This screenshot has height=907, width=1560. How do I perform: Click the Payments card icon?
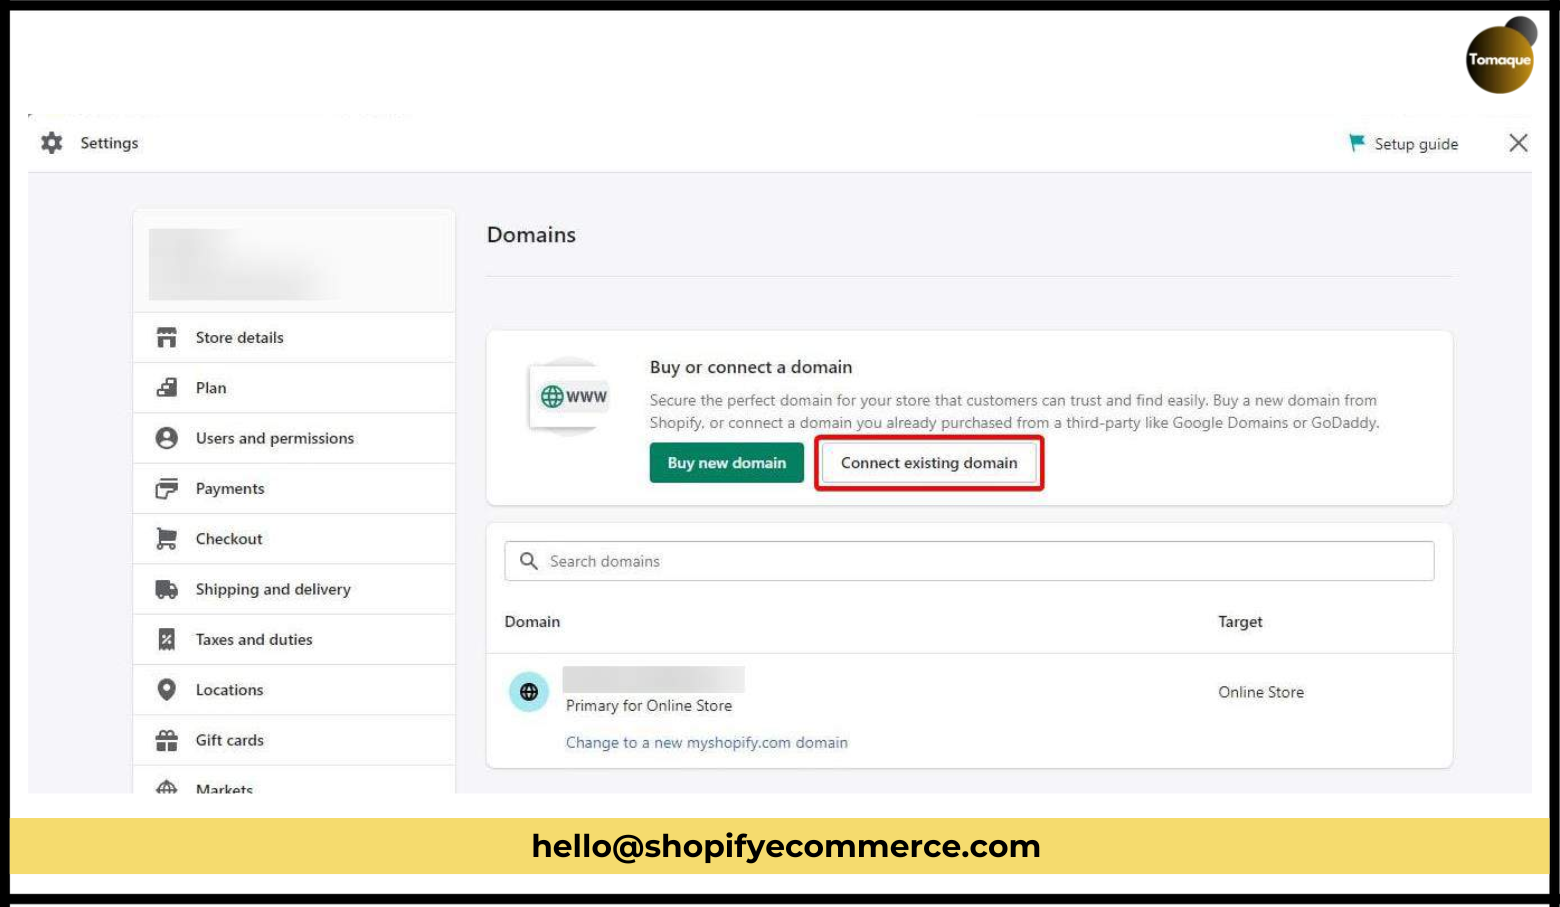[167, 489]
